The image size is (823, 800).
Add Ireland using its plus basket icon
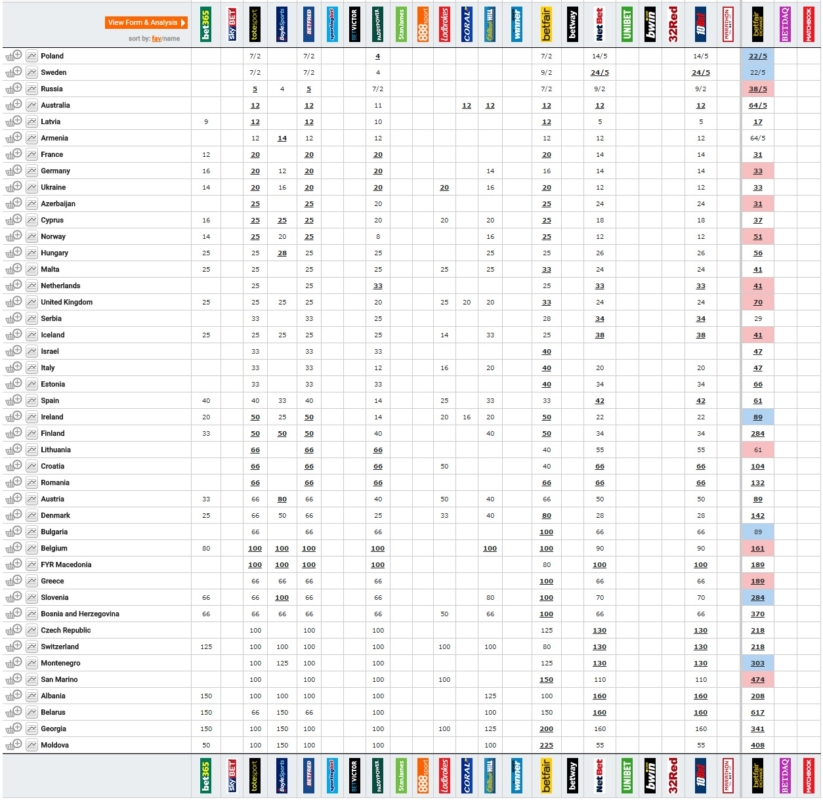point(14,417)
